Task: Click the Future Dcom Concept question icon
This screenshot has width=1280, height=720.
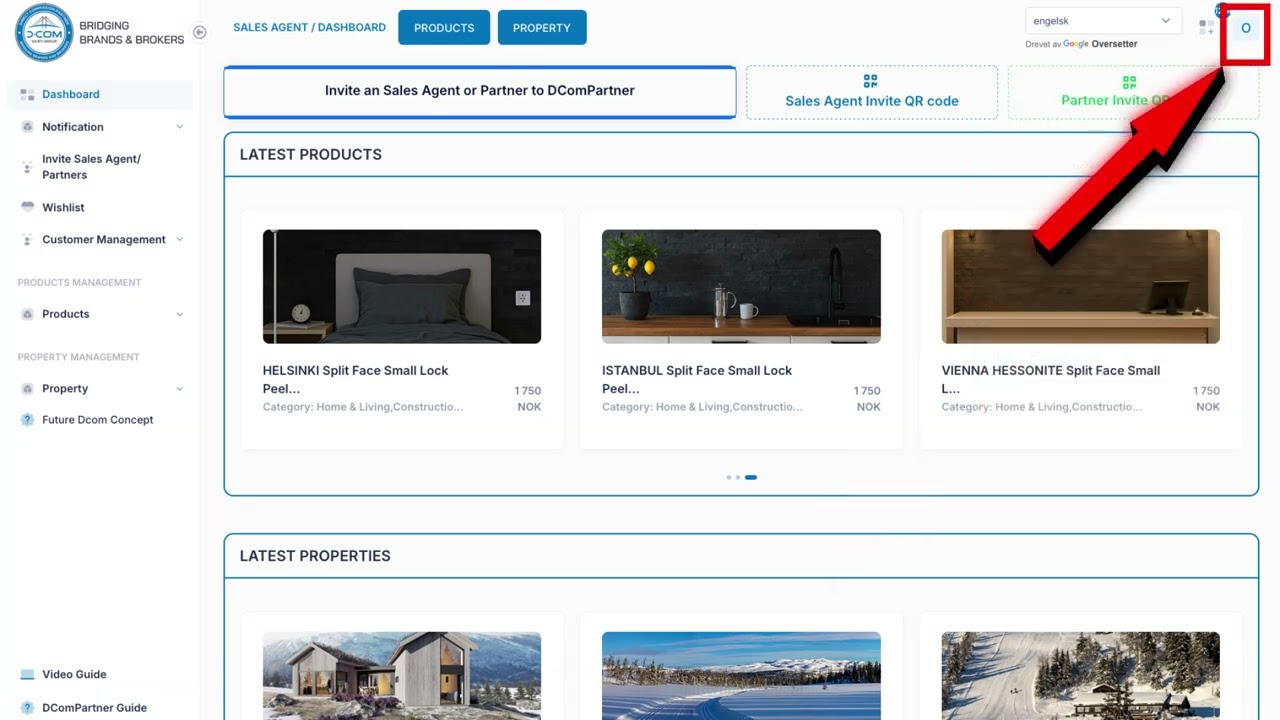Action: pos(27,420)
